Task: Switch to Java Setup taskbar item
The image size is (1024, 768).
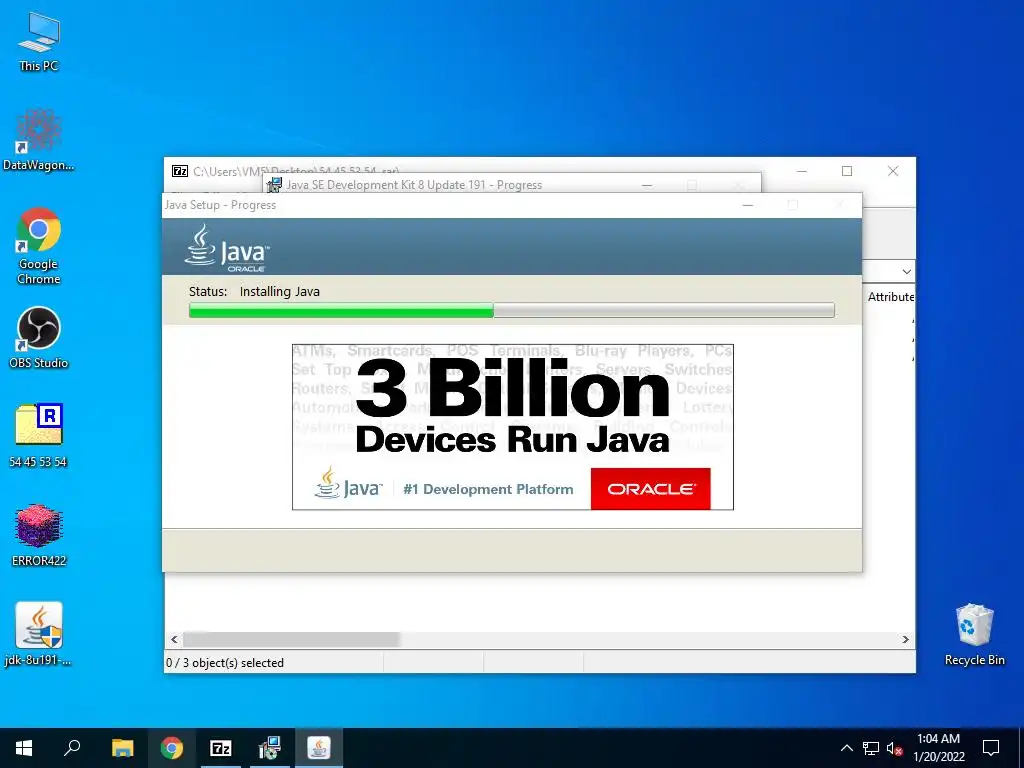Action: pos(319,748)
